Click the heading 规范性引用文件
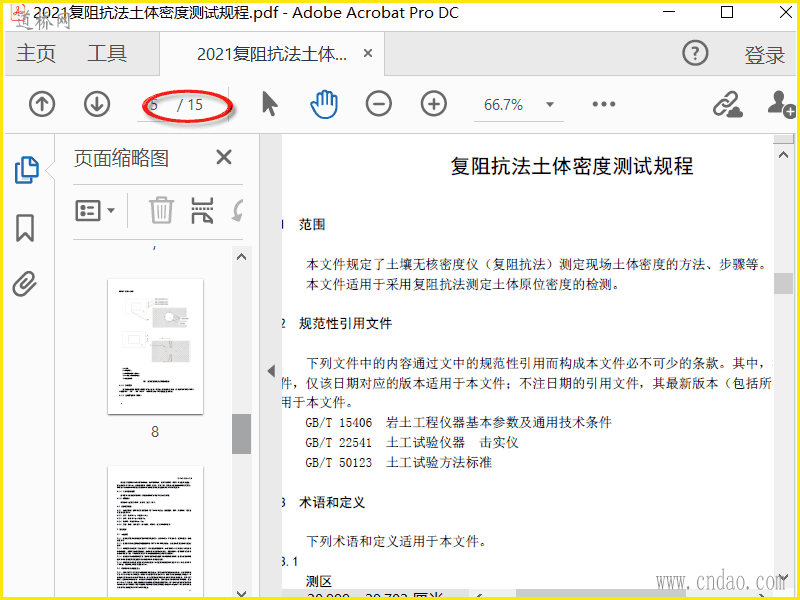Viewport: 800px width, 600px height. [345, 323]
